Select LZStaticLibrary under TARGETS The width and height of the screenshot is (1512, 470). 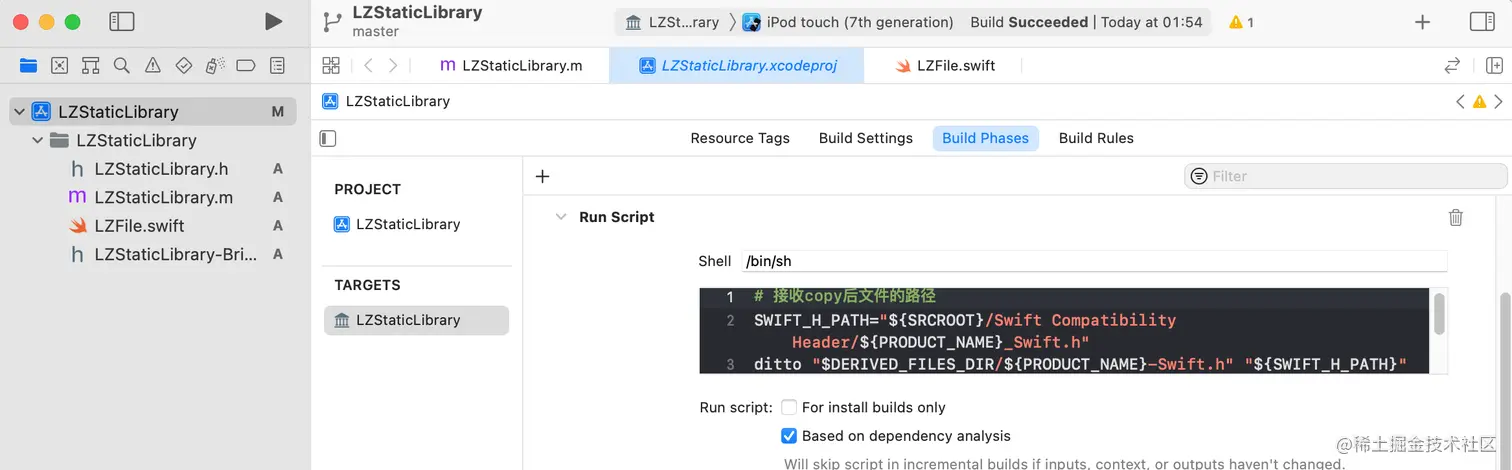click(416, 320)
